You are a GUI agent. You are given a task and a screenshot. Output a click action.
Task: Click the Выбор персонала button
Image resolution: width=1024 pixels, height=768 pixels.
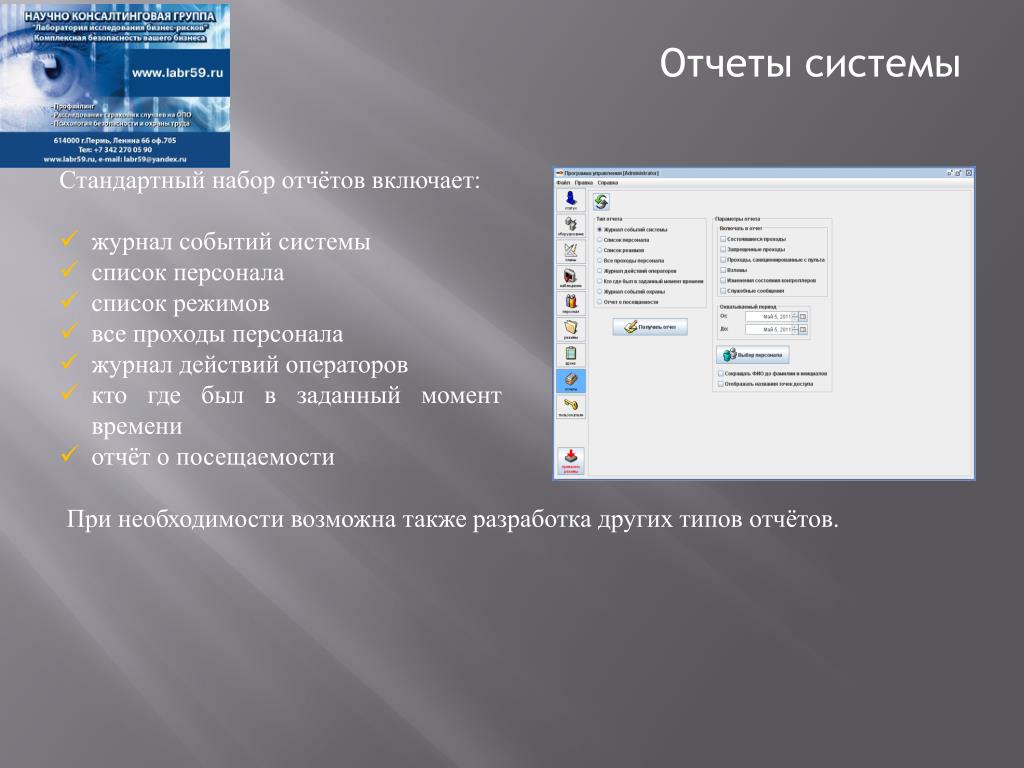pos(752,355)
